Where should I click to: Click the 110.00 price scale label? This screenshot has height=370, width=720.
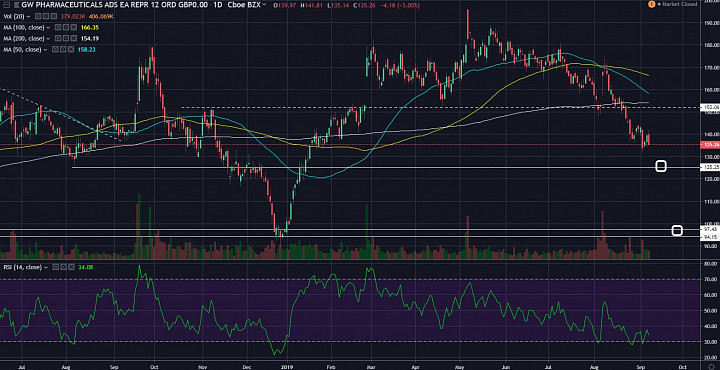(712, 202)
